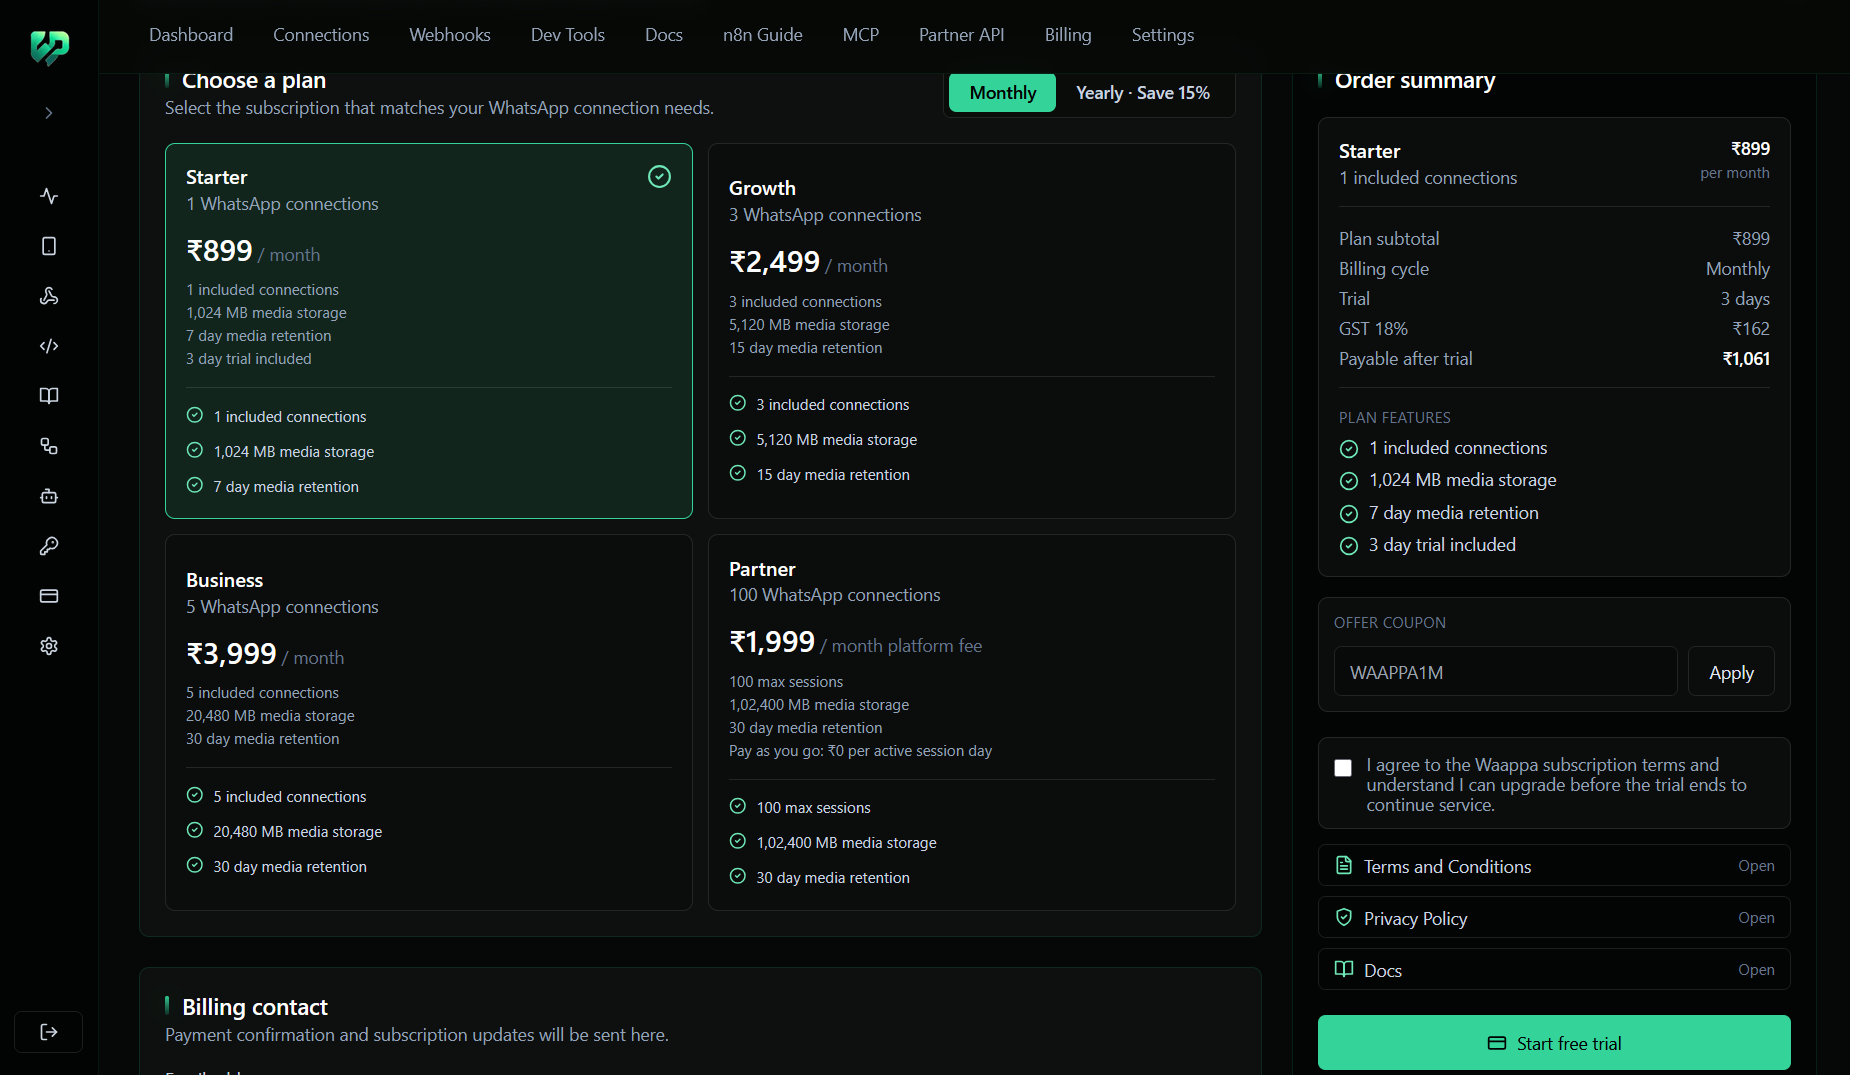The image size is (1850, 1075).
Task: Select the Growth plan card
Action: click(972, 331)
